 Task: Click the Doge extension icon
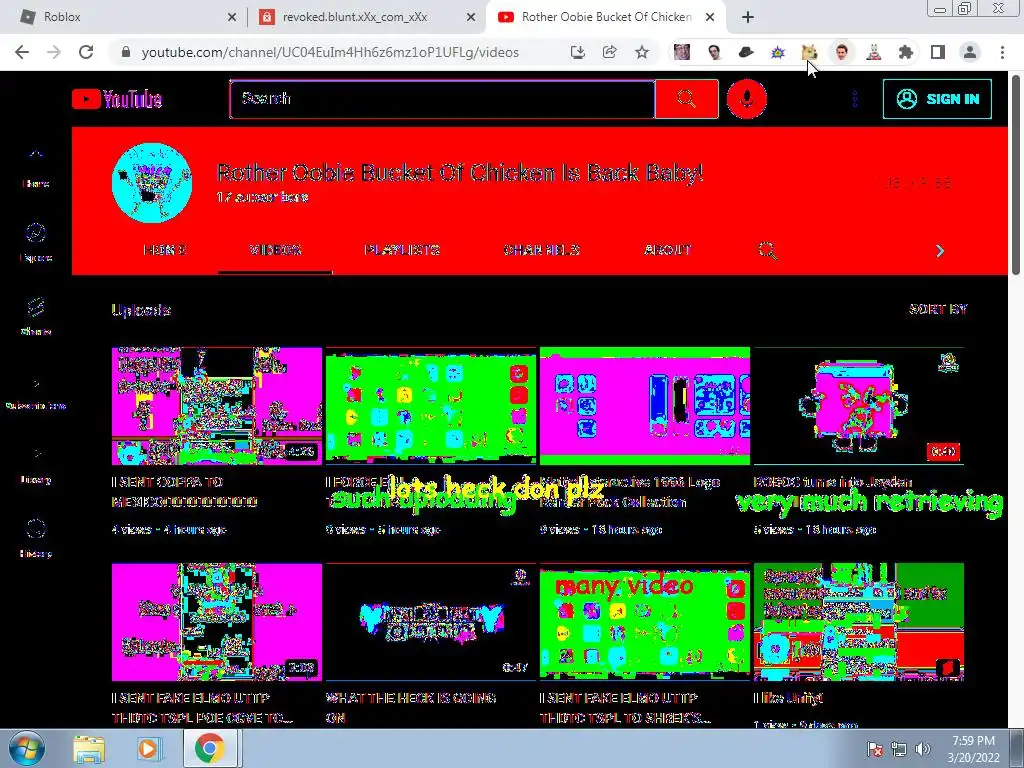[x=809, y=52]
